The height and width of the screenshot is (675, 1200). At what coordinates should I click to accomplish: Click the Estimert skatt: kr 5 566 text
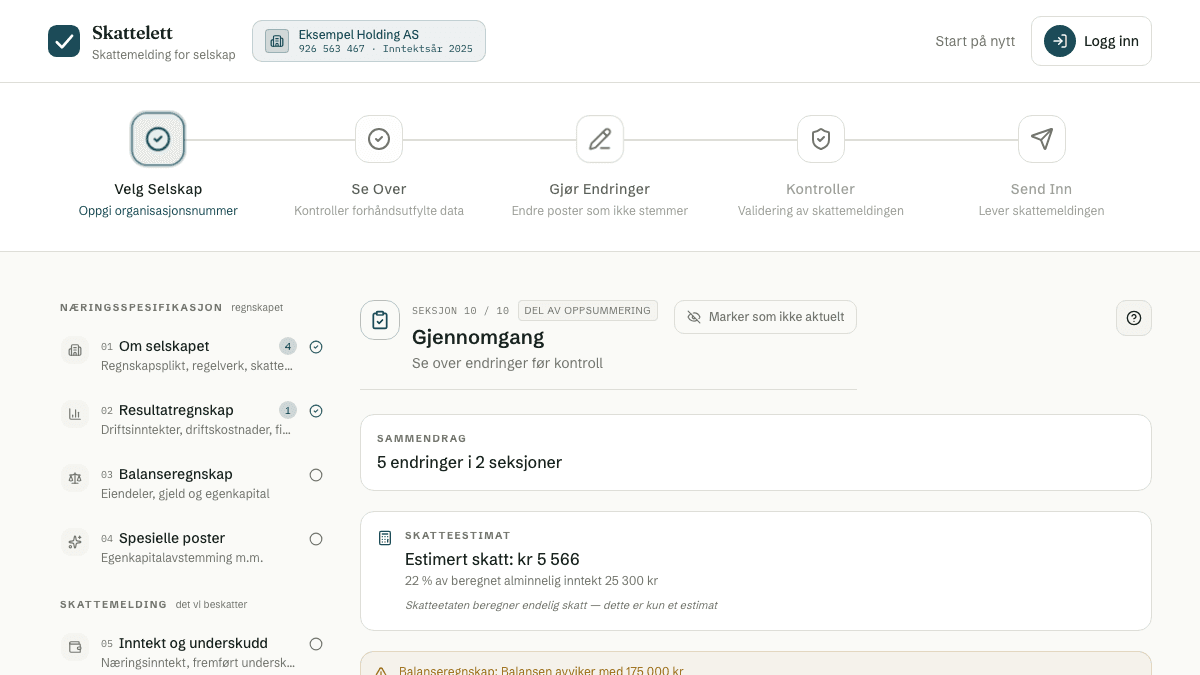[492, 559]
